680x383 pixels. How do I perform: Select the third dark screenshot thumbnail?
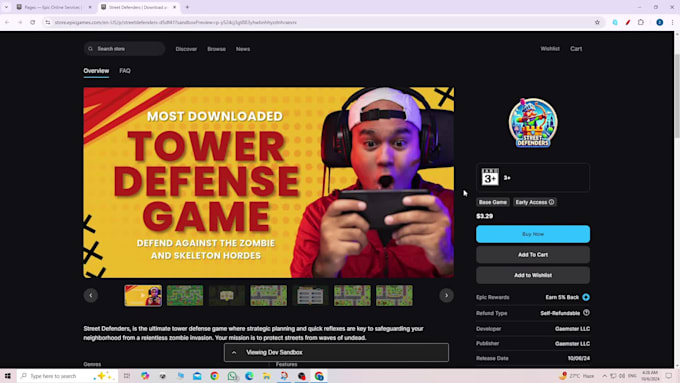point(227,295)
